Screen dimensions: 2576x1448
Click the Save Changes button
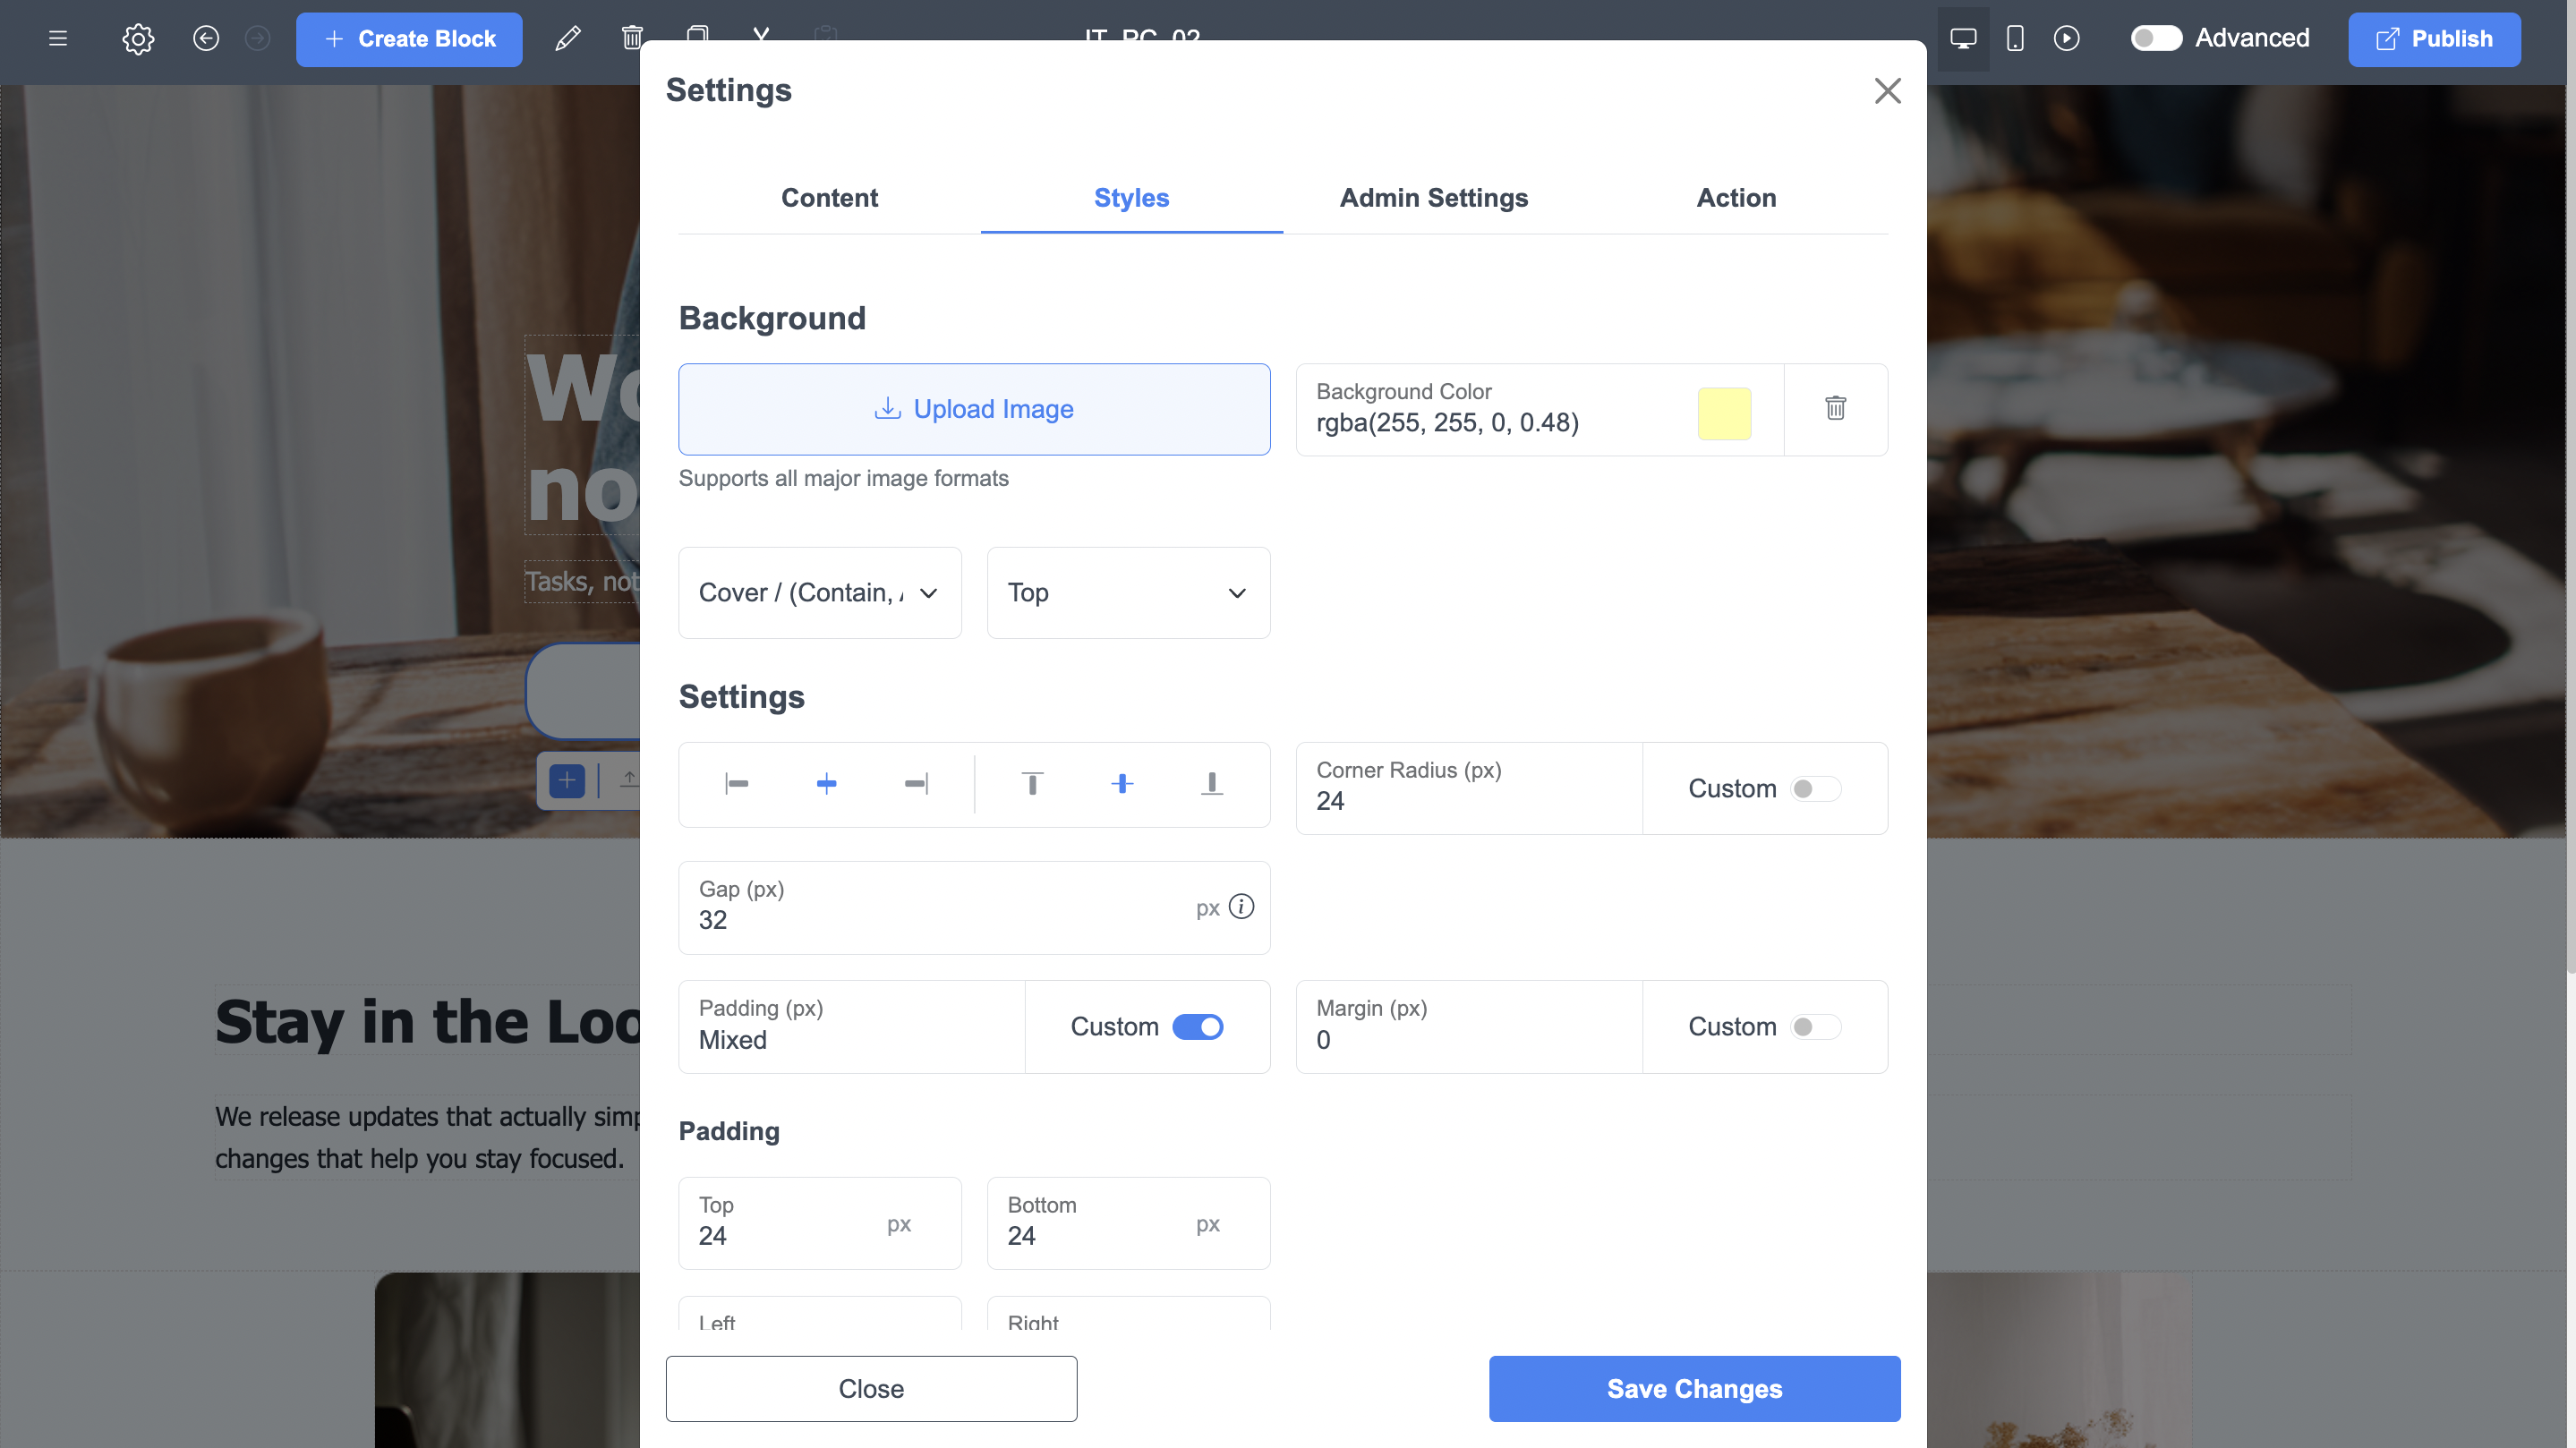(1694, 1389)
